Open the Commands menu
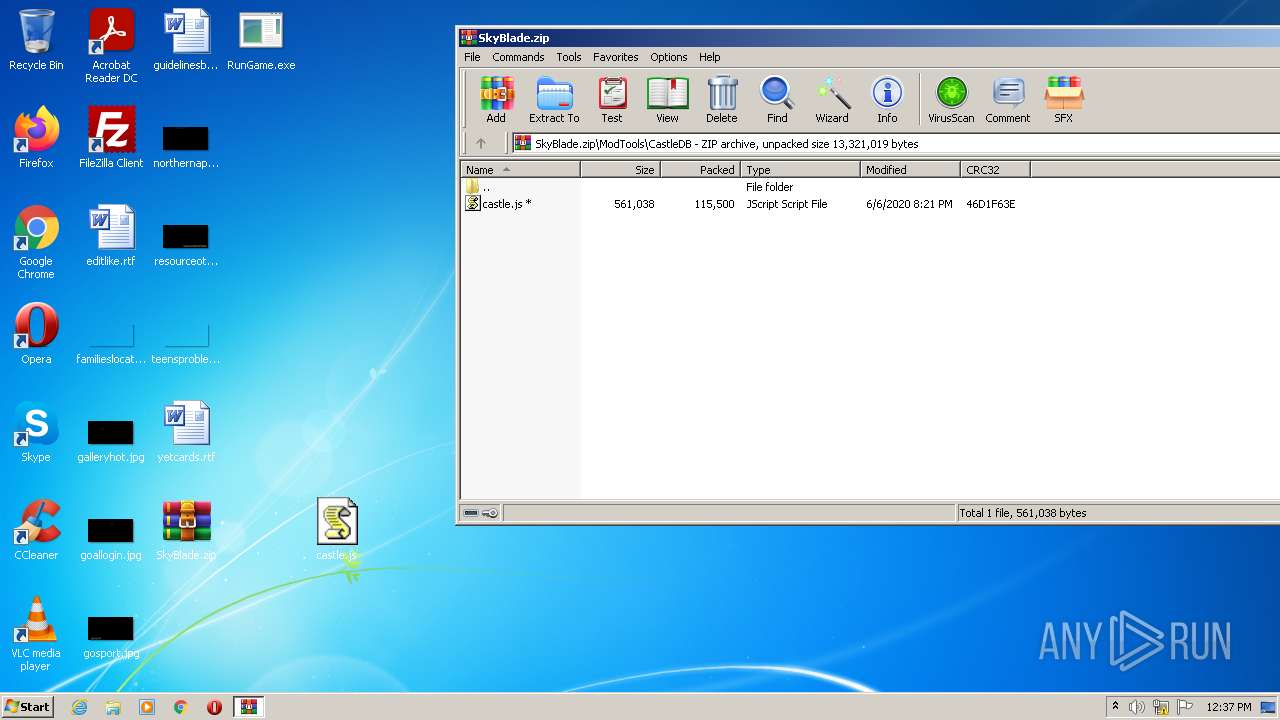Viewport: 1280px width, 720px height. point(518,57)
